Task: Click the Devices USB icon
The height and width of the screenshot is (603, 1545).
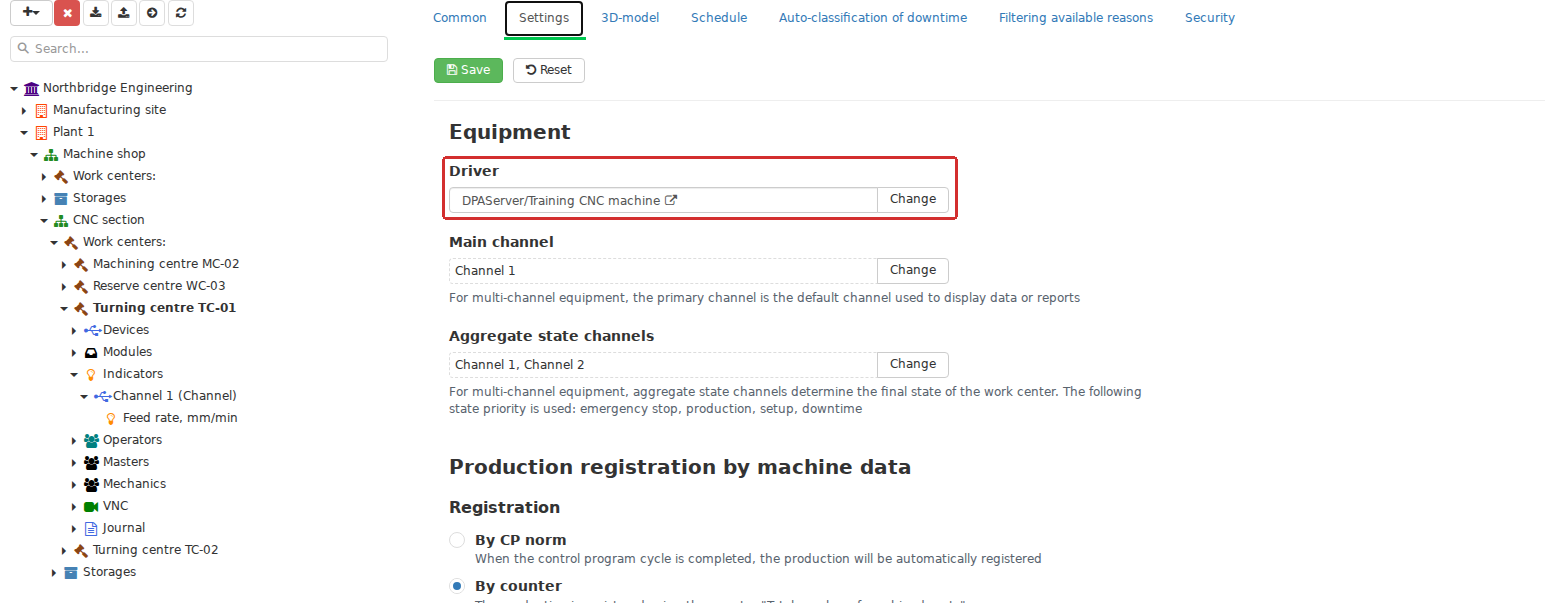Action: click(x=92, y=330)
